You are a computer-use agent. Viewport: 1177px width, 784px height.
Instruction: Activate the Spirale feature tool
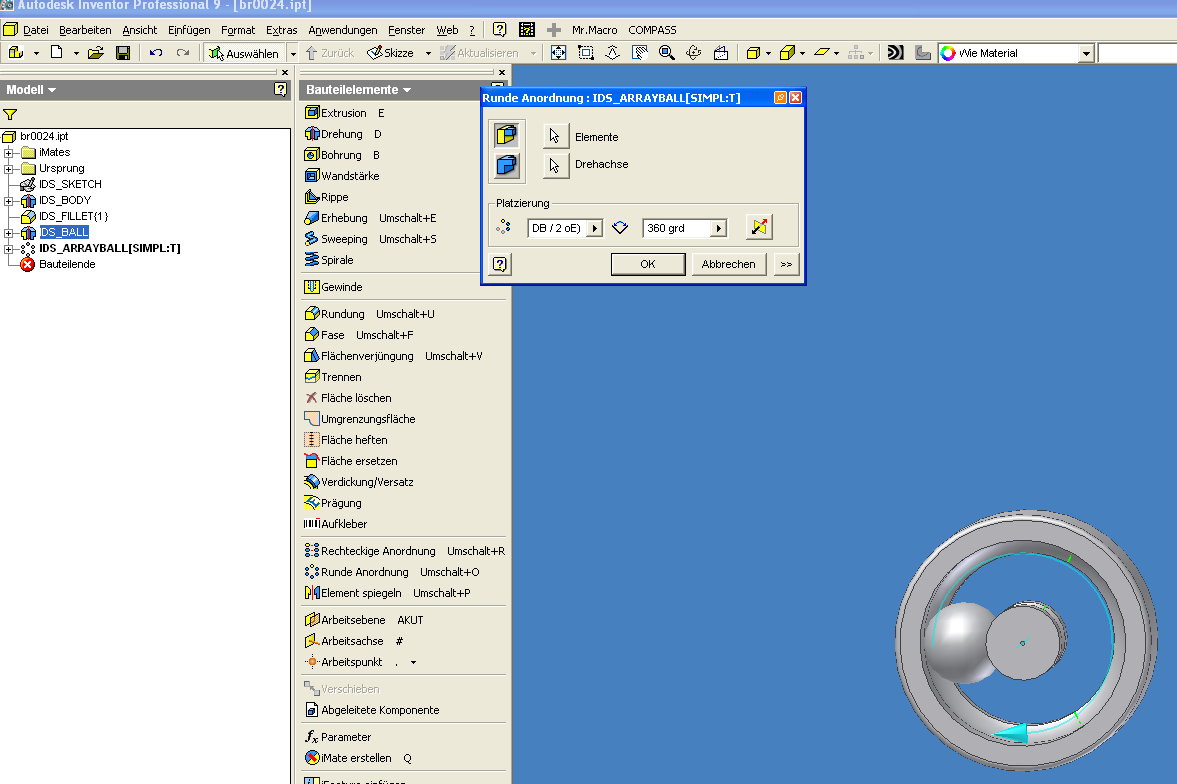click(x=336, y=260)
